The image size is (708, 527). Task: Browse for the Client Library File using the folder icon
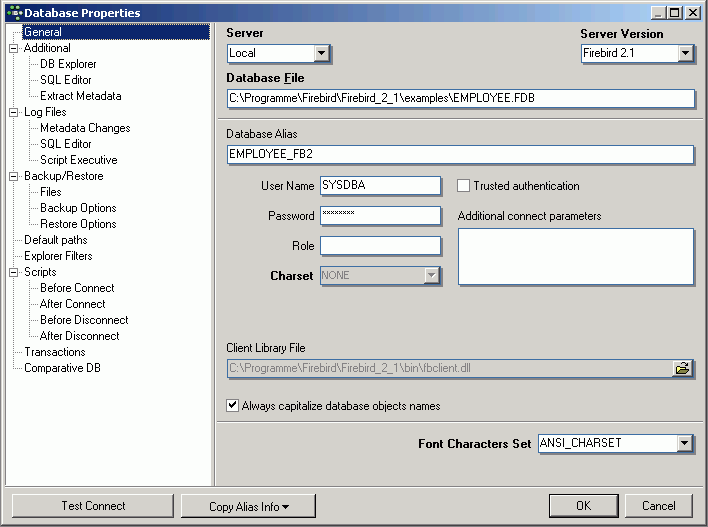click(682, 368)
